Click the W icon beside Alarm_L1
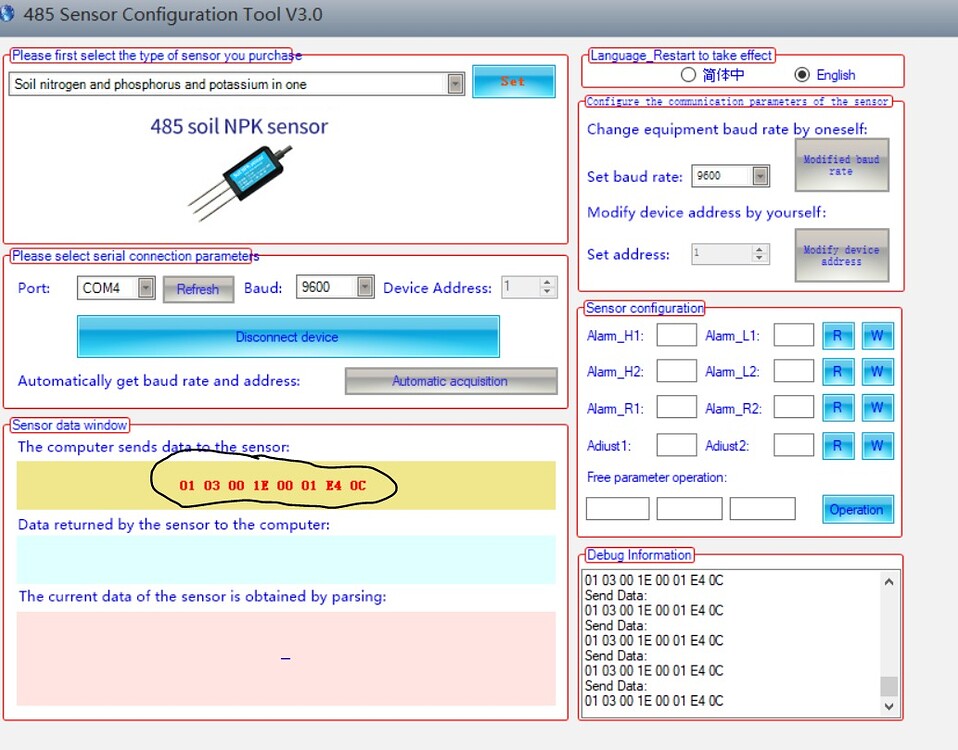Viewport: 958px width, 750px height. pos(877,335)
